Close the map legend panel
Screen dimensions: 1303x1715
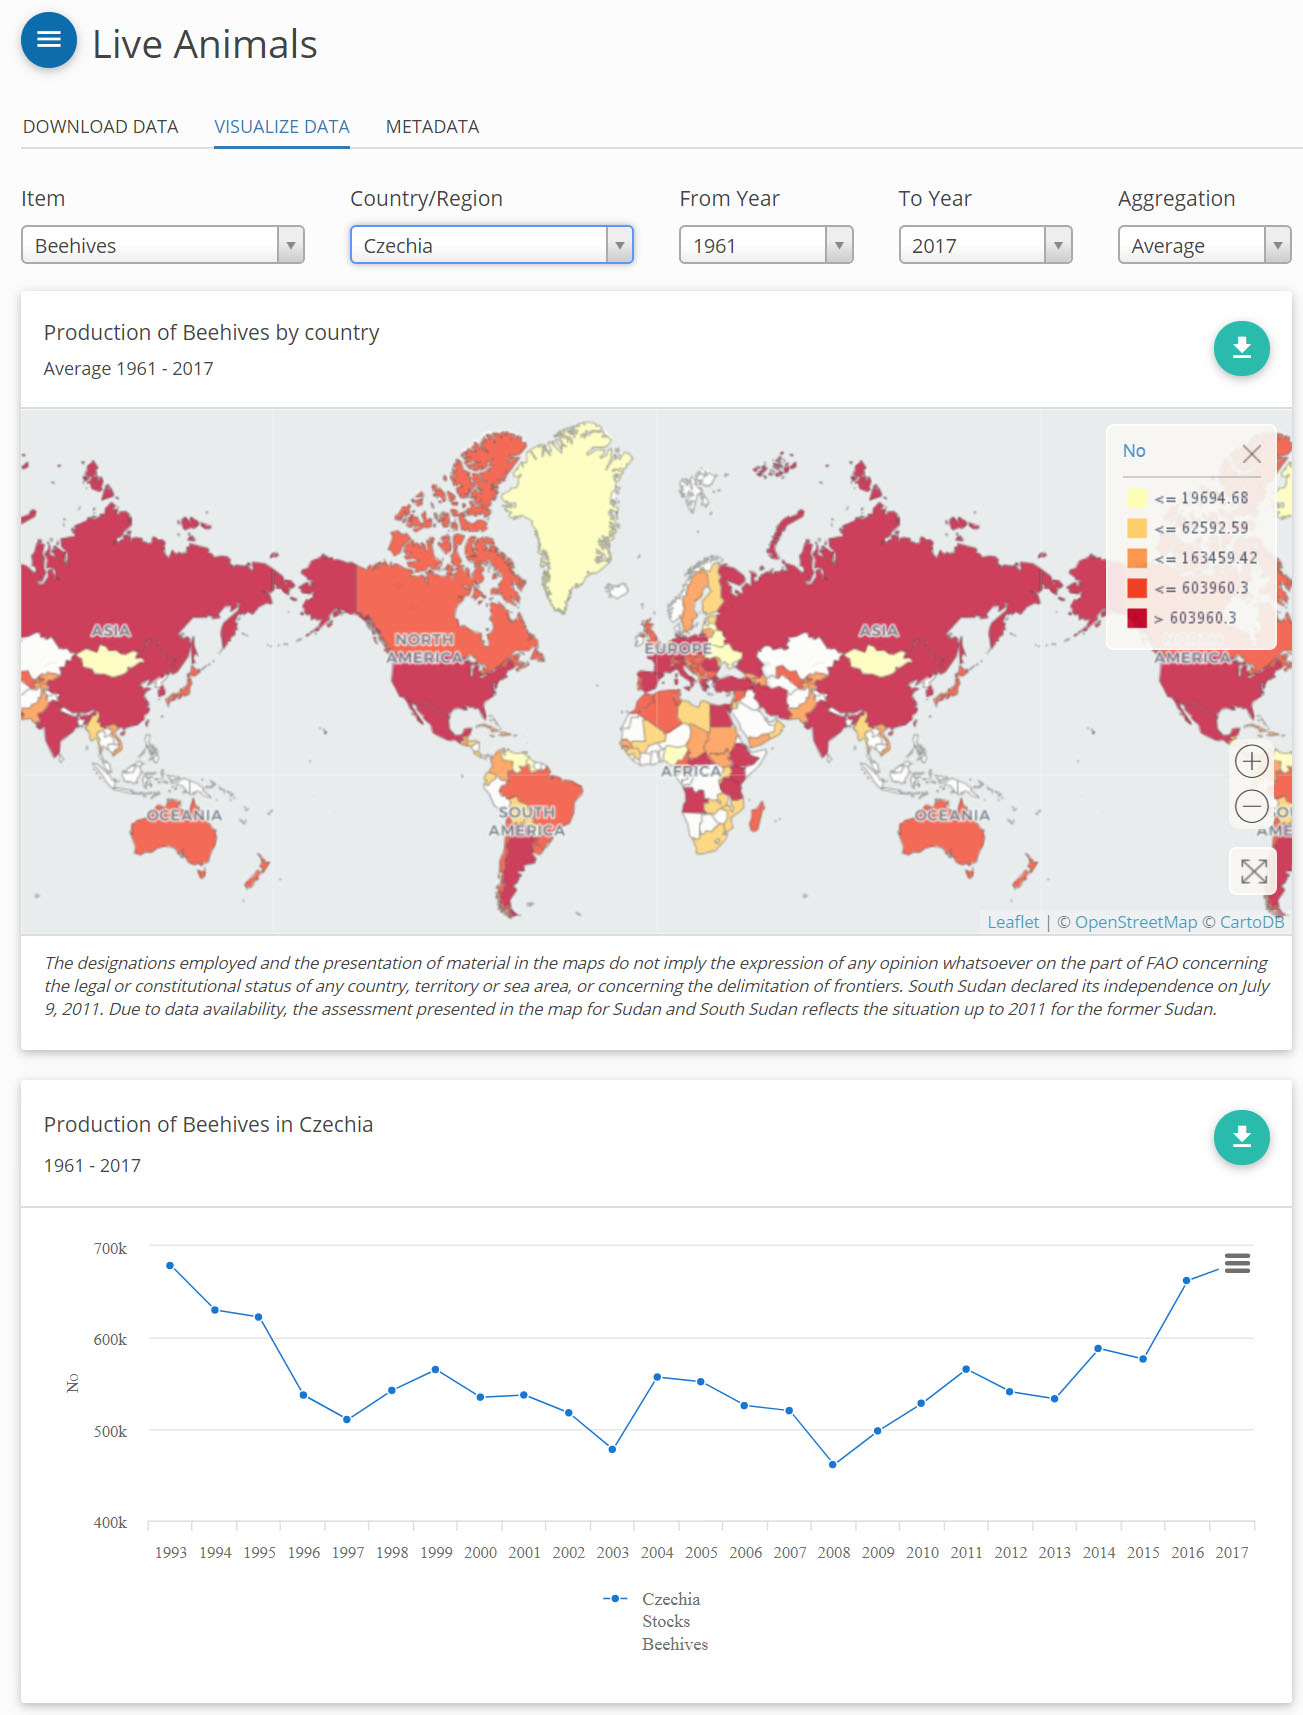[1251, 454]
